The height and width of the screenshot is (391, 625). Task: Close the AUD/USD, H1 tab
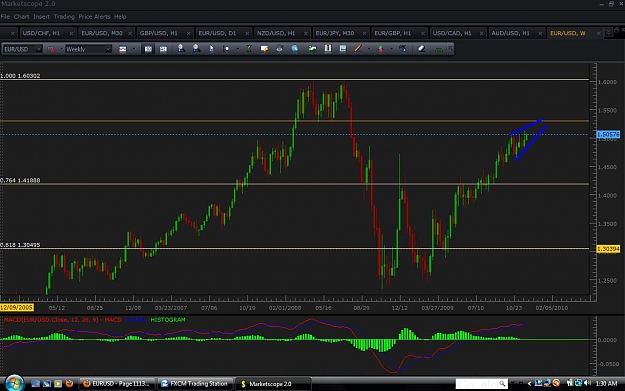point(540,33)
